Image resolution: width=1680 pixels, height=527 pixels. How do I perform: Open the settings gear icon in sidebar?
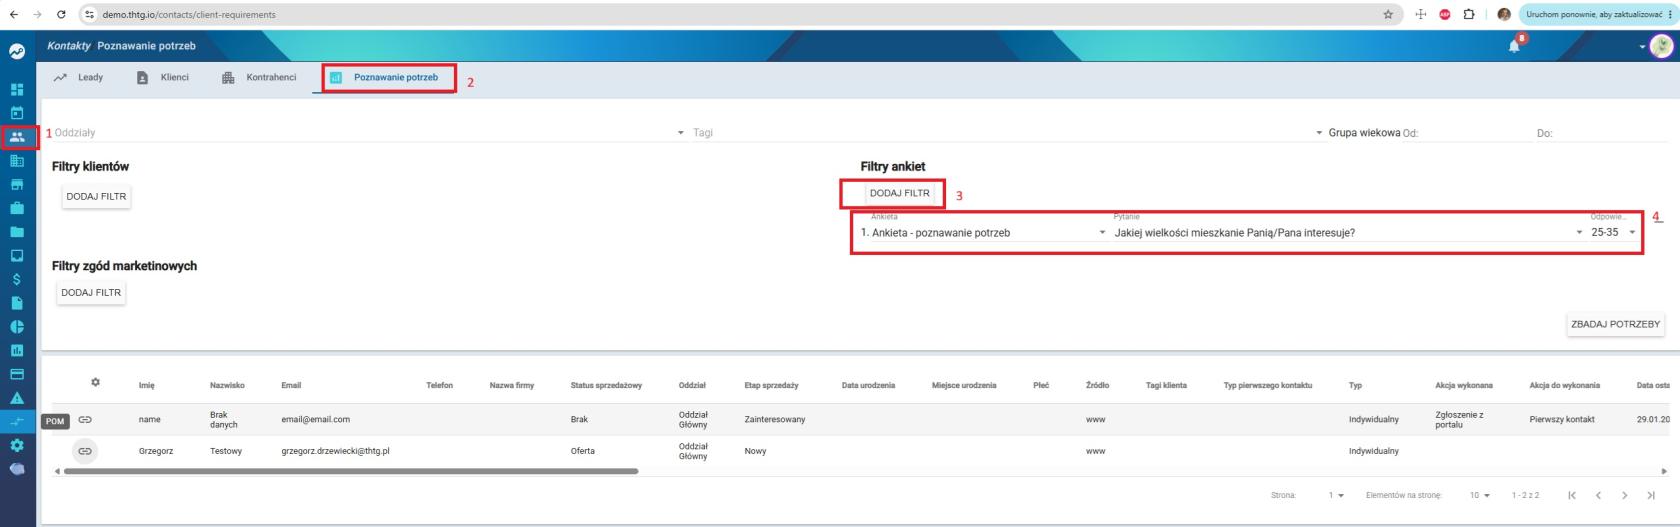(x=17, y=446)
